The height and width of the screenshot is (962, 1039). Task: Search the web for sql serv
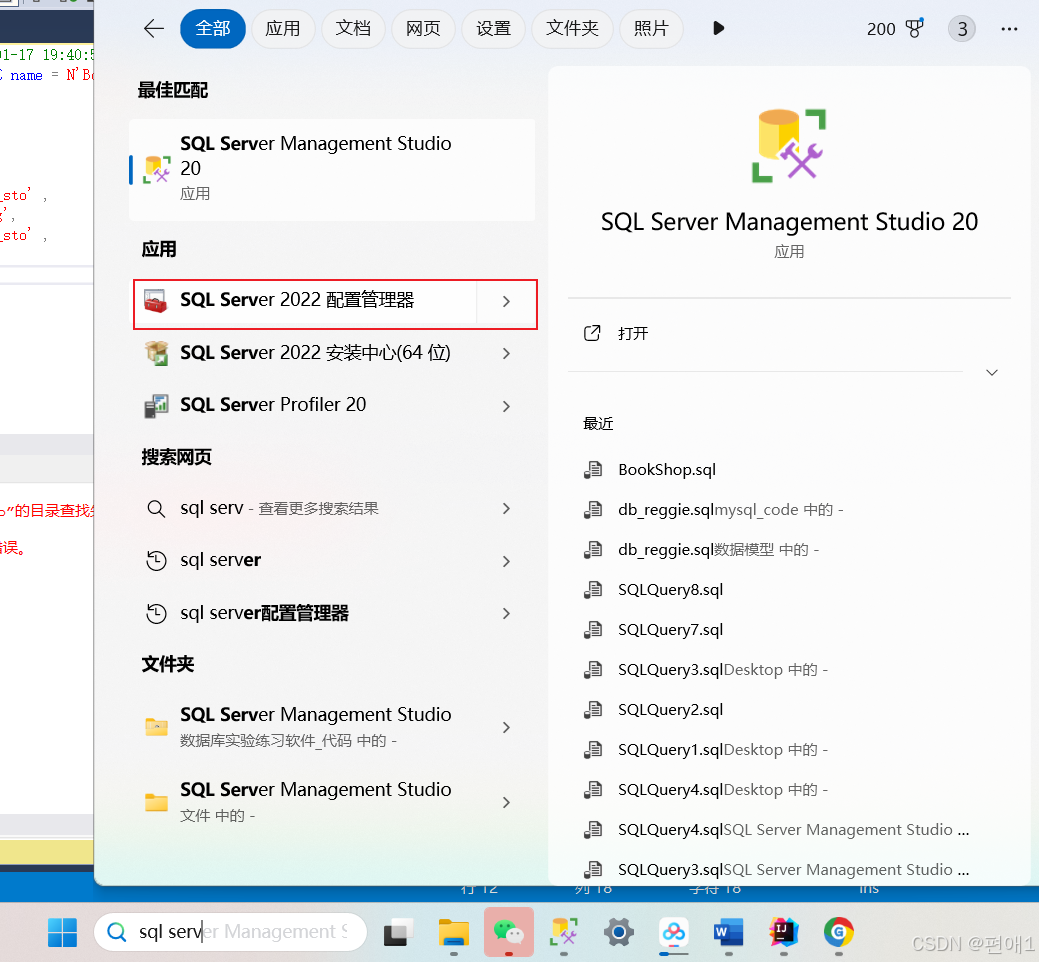click(305, 509)
